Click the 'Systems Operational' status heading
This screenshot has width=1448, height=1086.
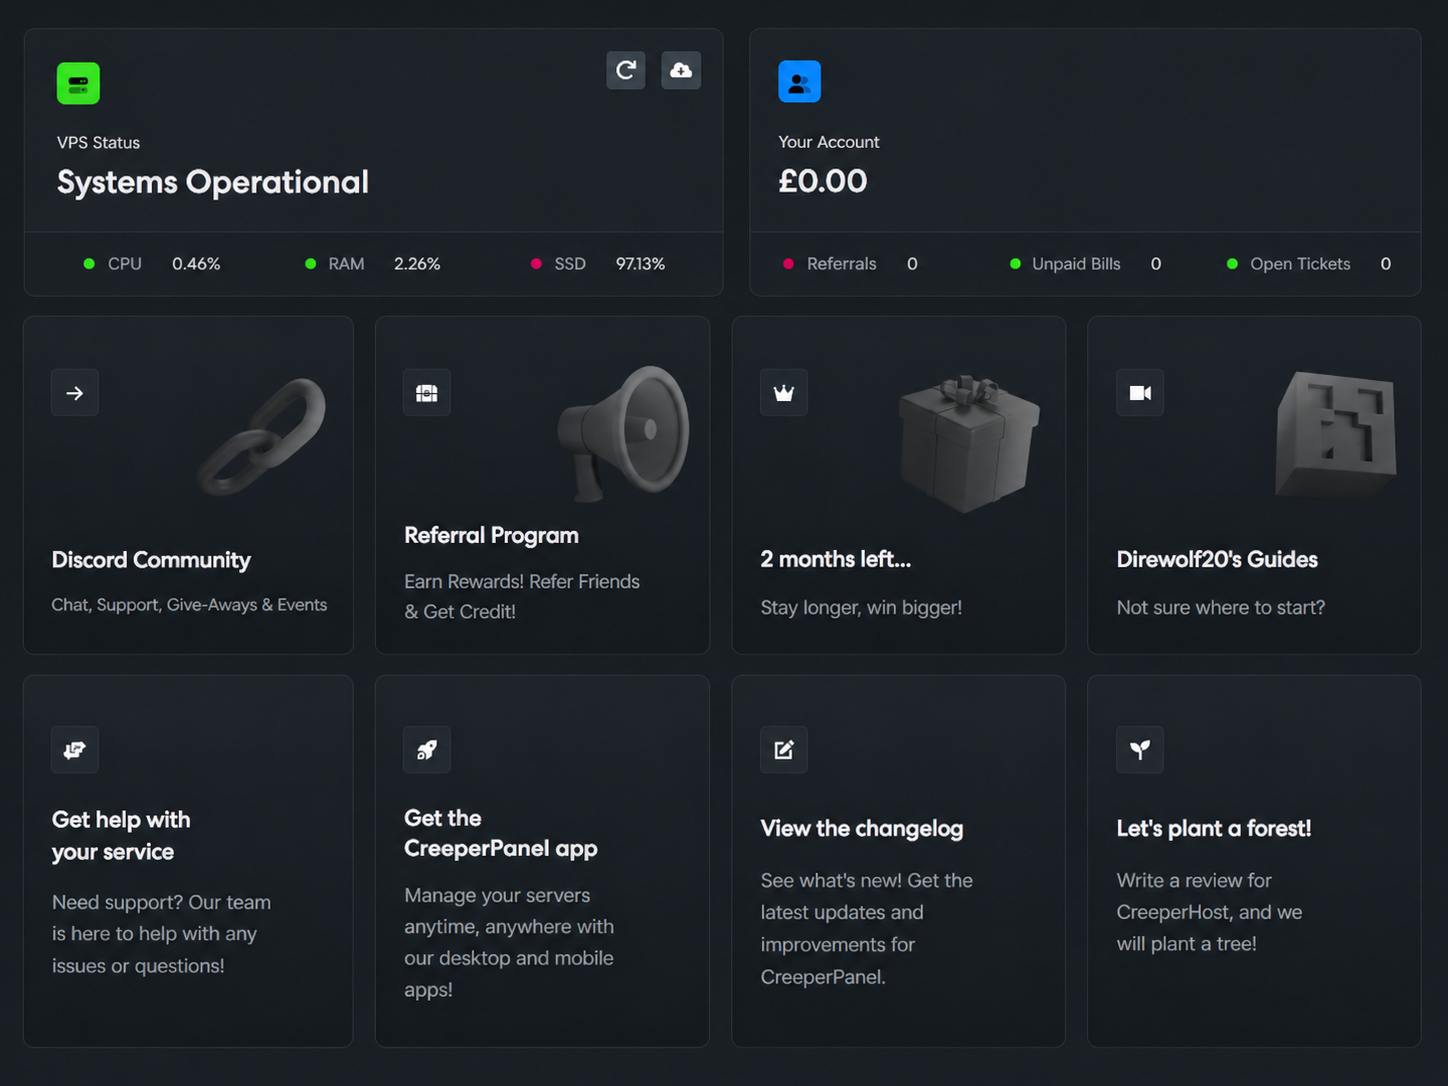pos(213,182)
